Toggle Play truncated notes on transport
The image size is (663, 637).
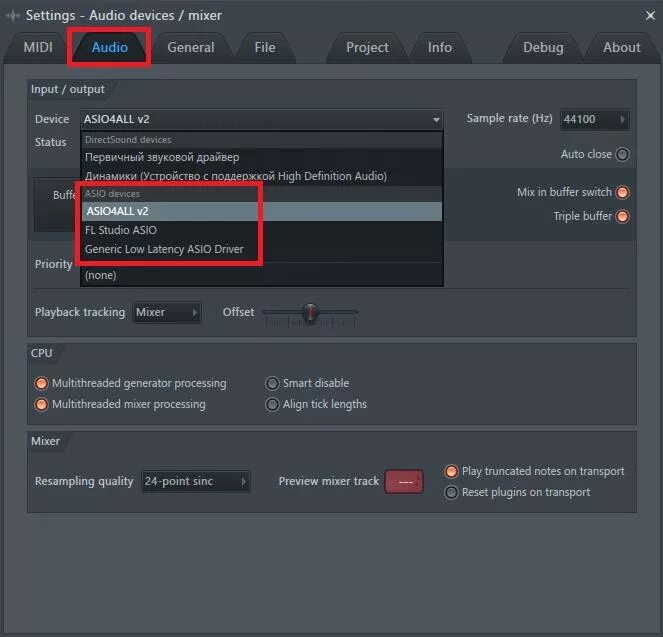tap(451, 471)
